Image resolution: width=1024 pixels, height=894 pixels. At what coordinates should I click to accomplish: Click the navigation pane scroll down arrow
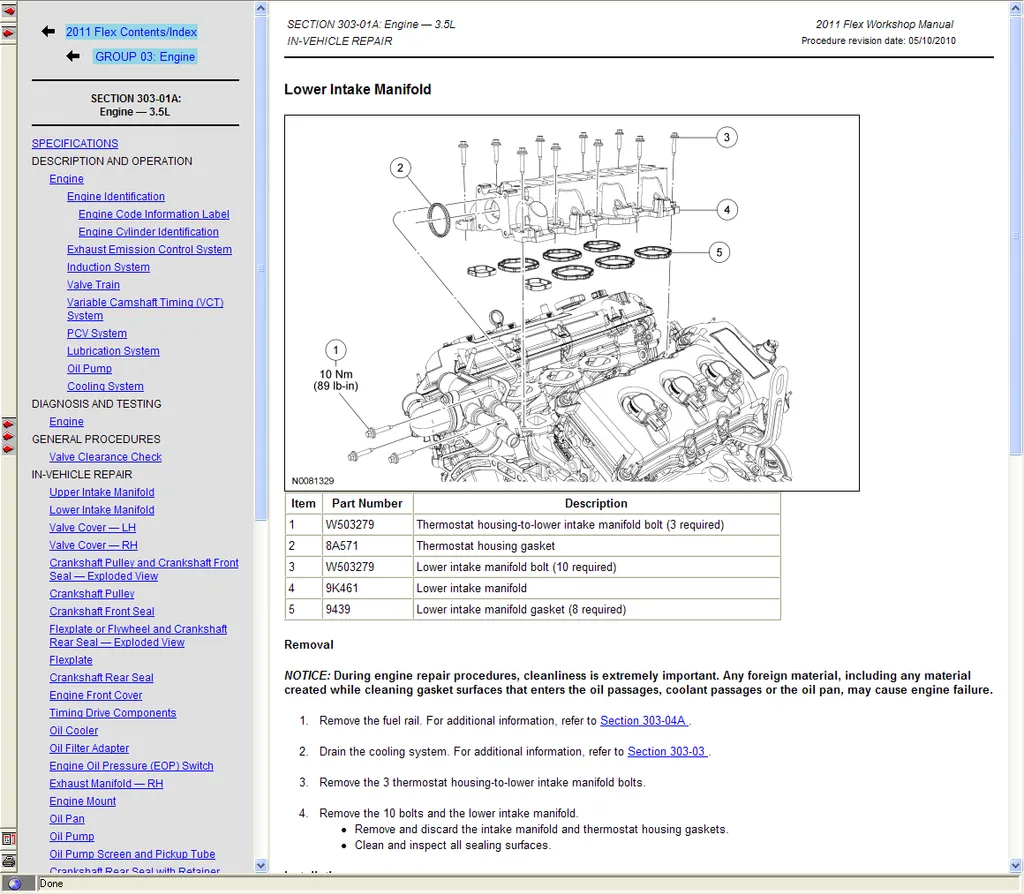point(261,865)
